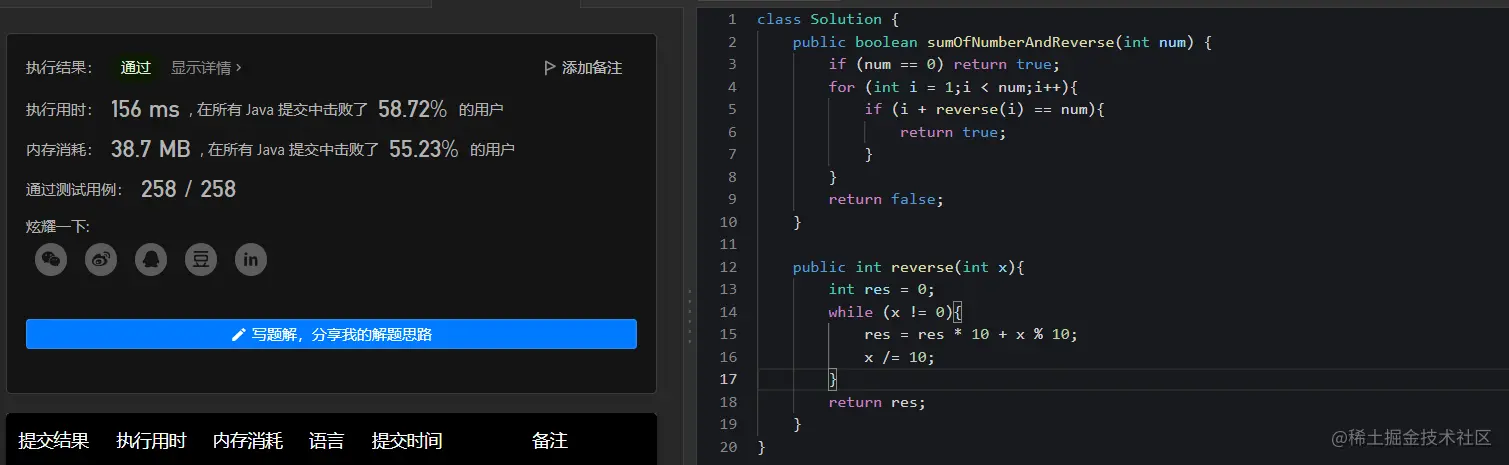The height and width of the screenshot is (465, 1509).
Task: Share result via LinkedIn icon
Action: [x=251, y=260]
